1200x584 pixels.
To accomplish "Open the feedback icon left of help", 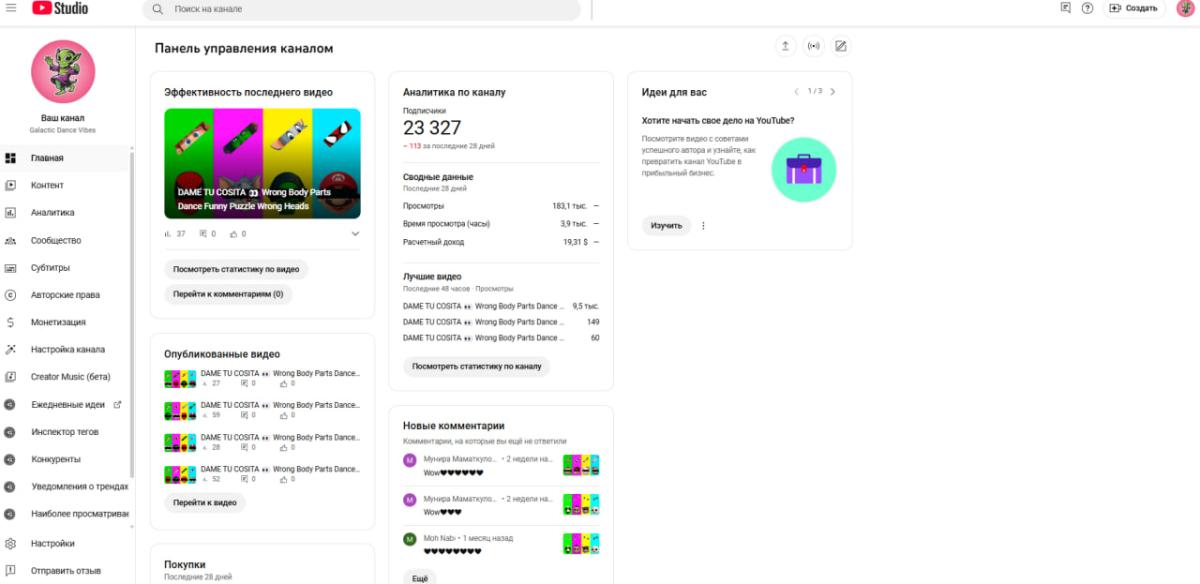I will [1065, 8].
